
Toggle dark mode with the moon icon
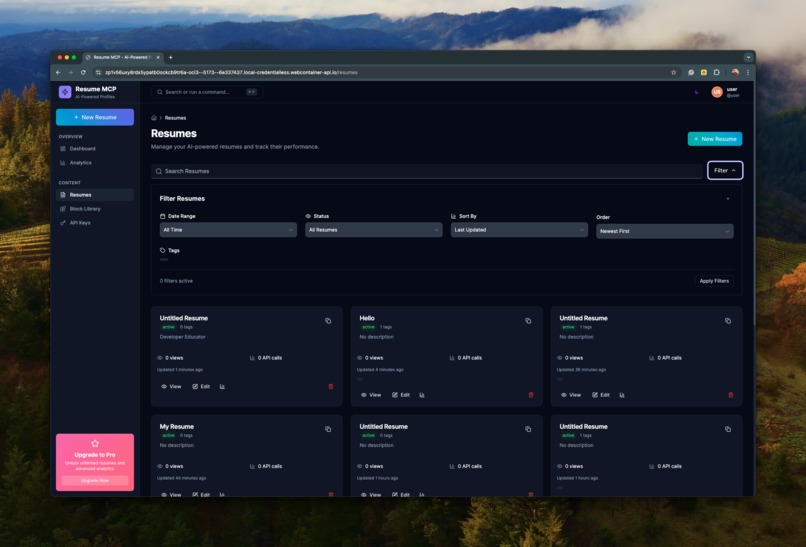click(697, 93)
